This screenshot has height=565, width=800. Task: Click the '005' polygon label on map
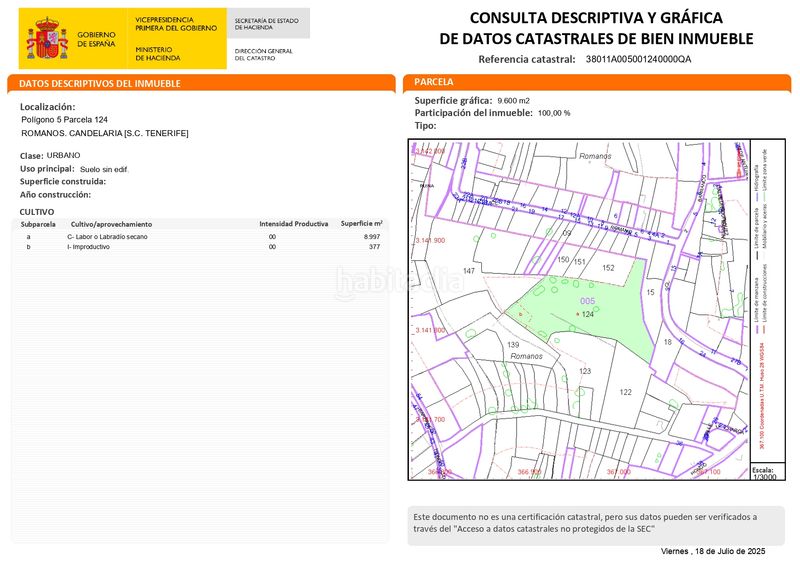coord(587,301)
